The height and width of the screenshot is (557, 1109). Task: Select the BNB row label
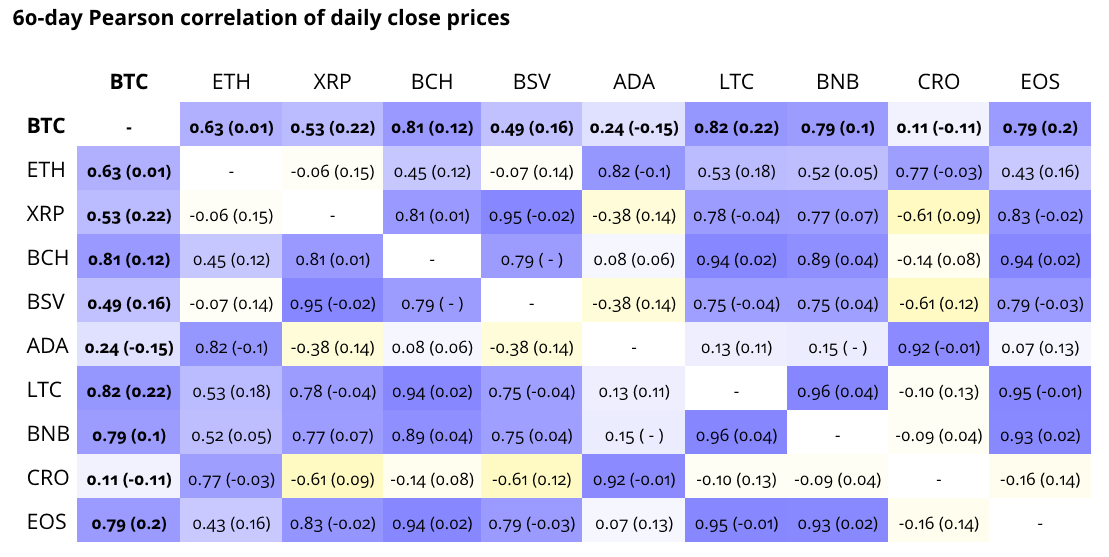[48, 435]
